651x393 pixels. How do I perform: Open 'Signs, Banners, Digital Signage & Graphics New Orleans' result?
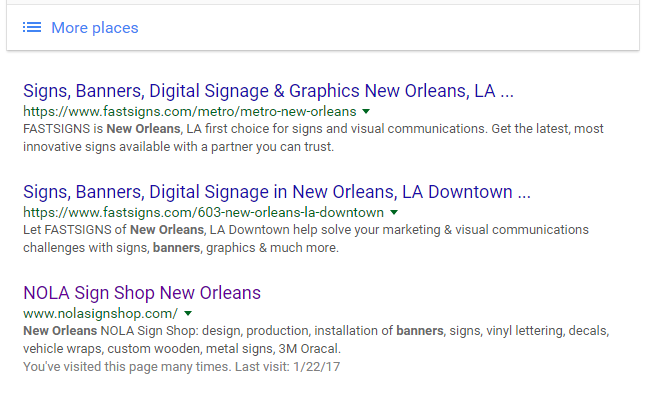pos(268,91)
